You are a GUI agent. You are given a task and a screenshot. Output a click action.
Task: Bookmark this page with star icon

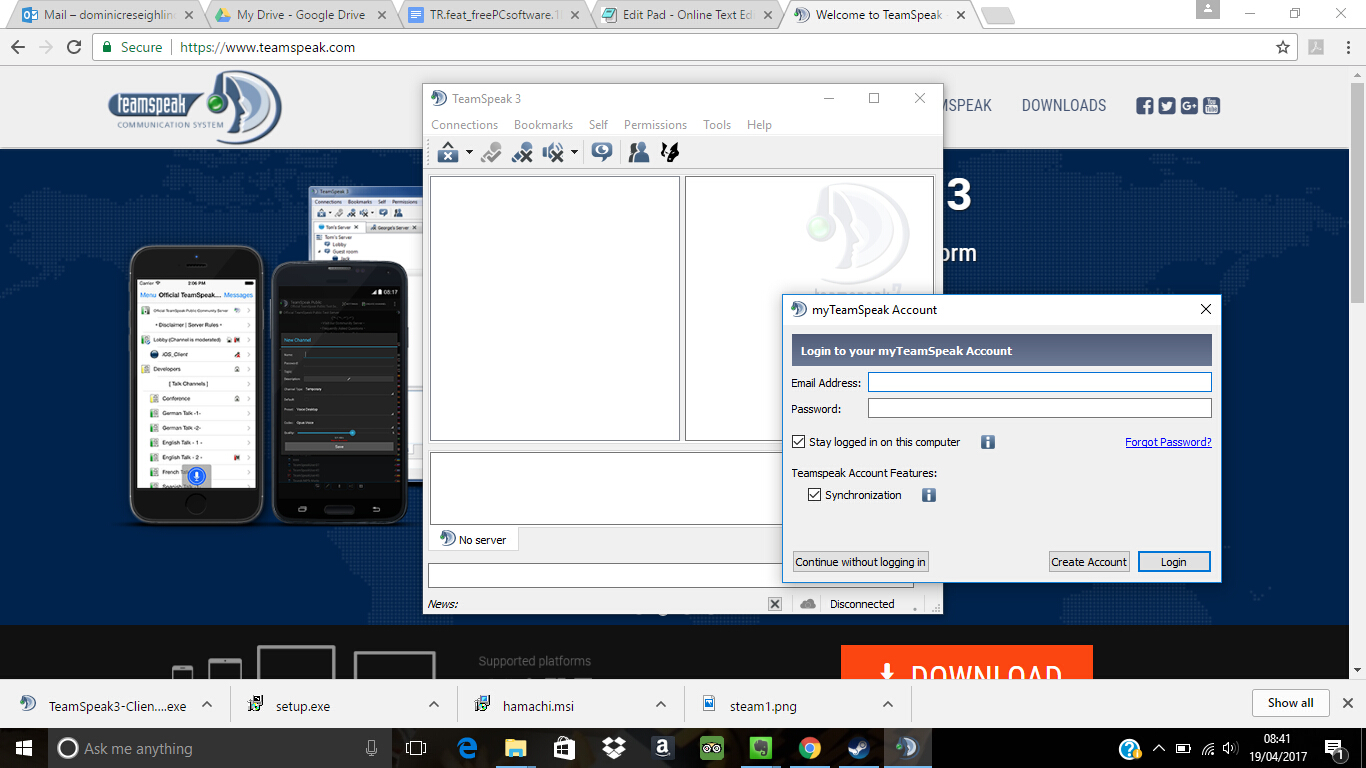[x=1283, y=47]
